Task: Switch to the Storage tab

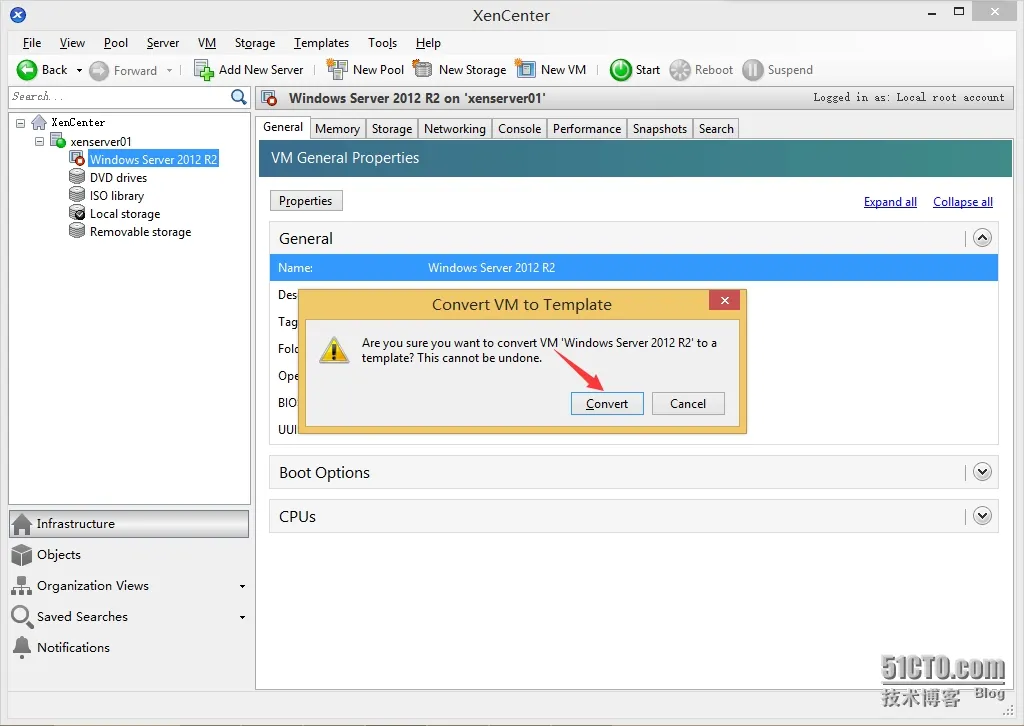Action: pos(392,129)
